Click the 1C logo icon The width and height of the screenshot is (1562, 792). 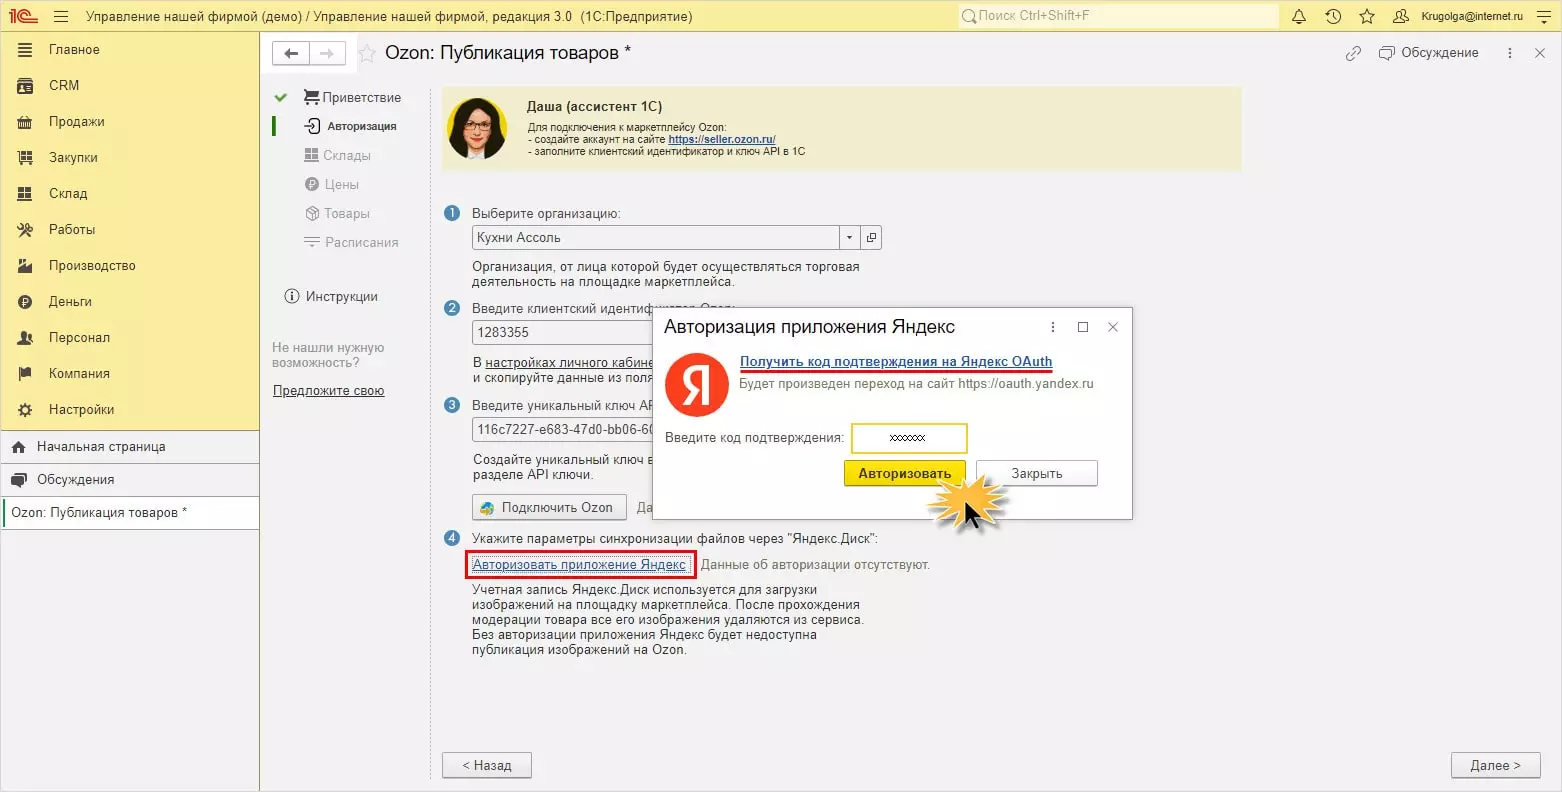(x=24, y=16)
